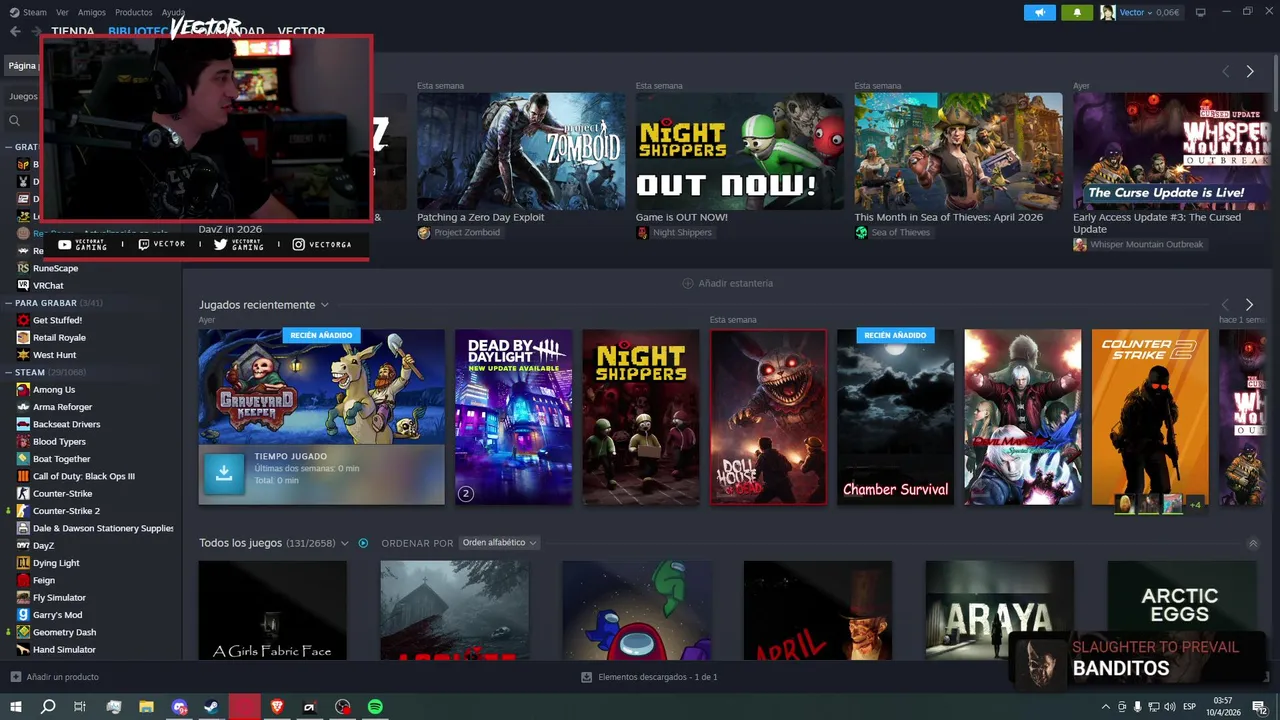Open Whisper Mountain Outbreak publisher link
The image size is (1280, 720).
[1147, 244]
